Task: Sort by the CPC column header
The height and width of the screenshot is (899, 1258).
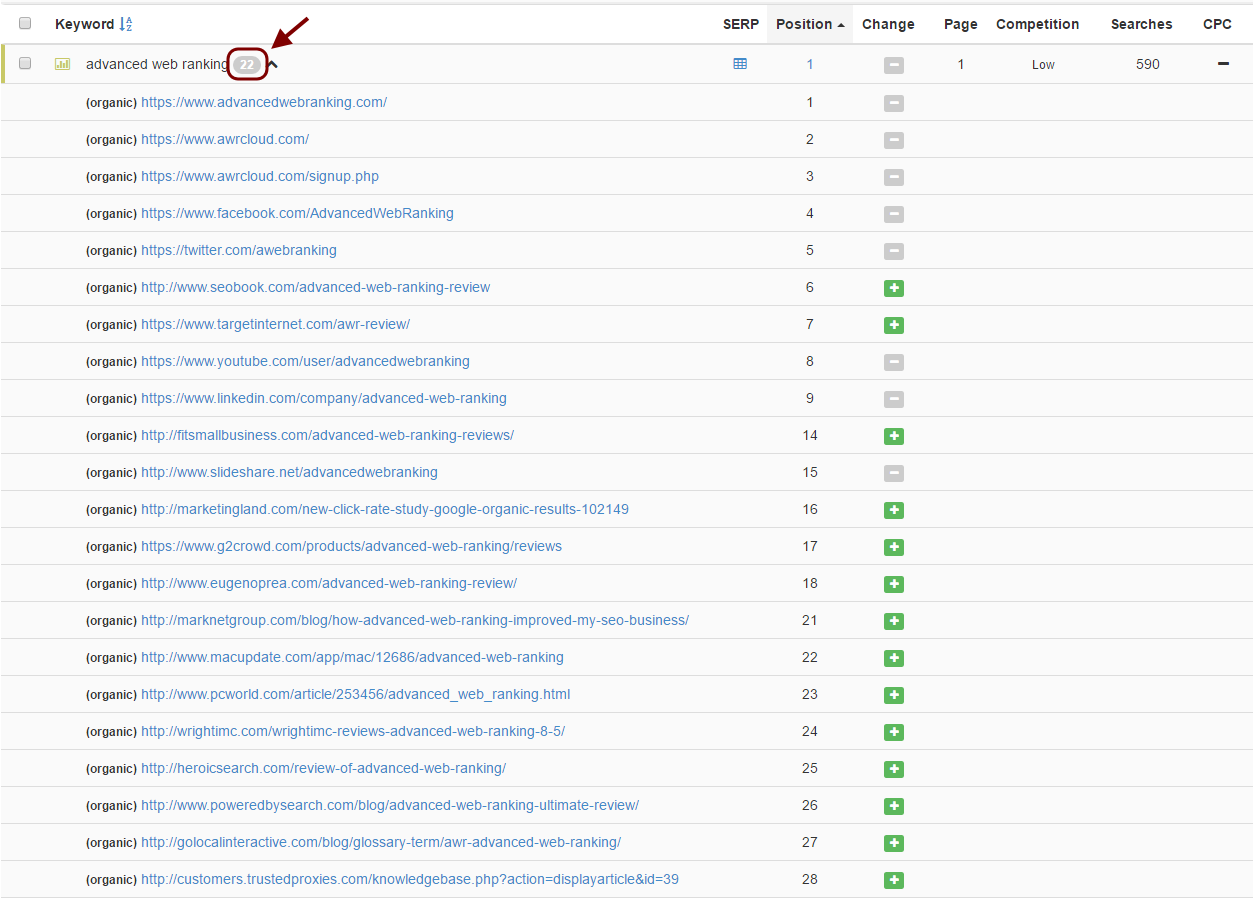Action: [1217, 24]
